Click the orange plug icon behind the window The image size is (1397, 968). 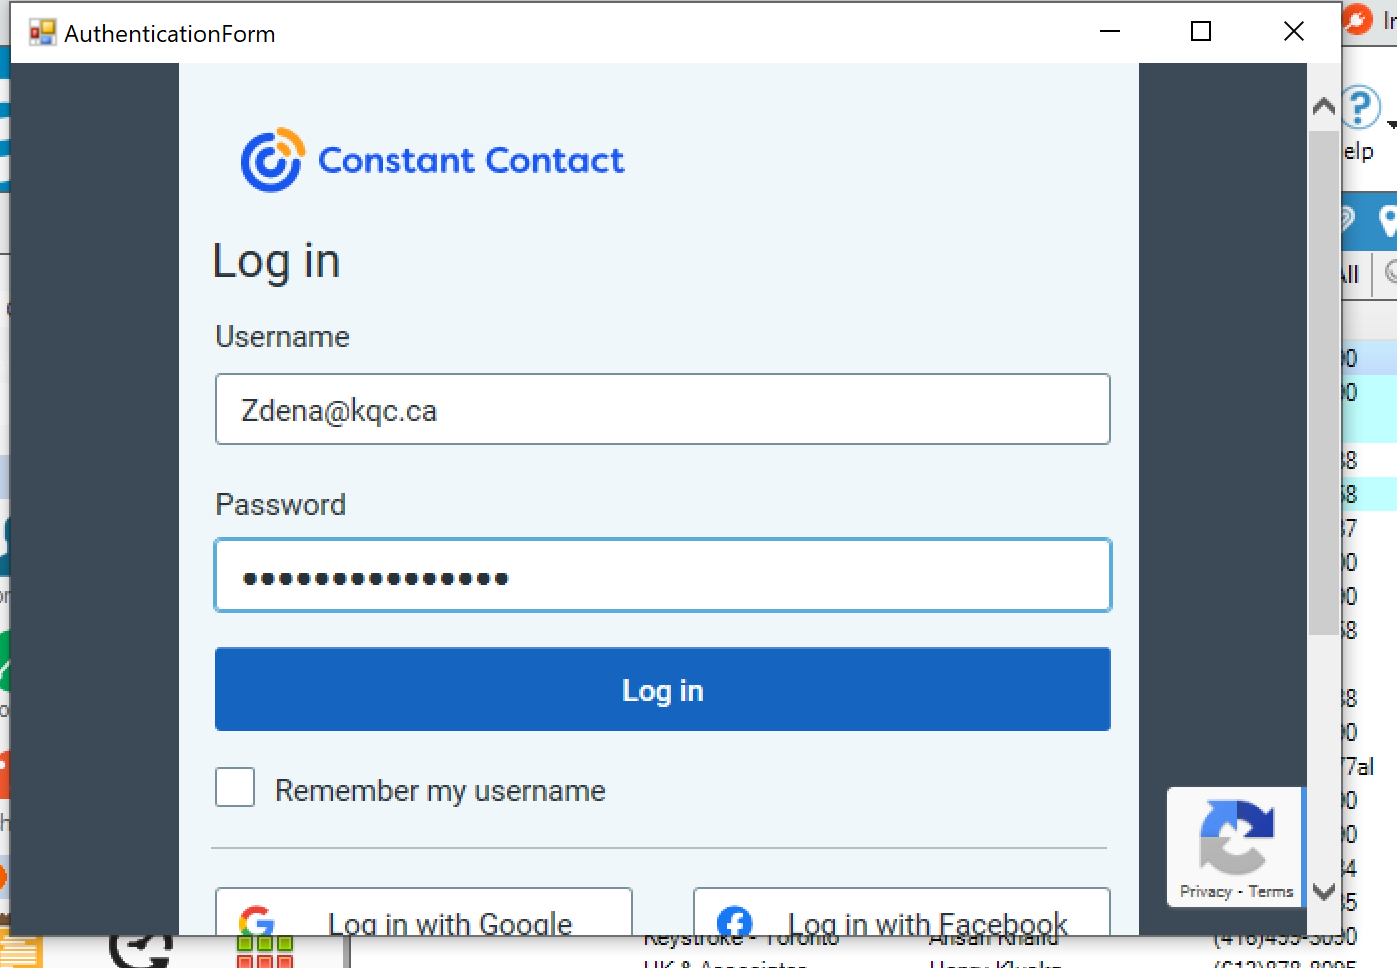(x=1357, y=19)
